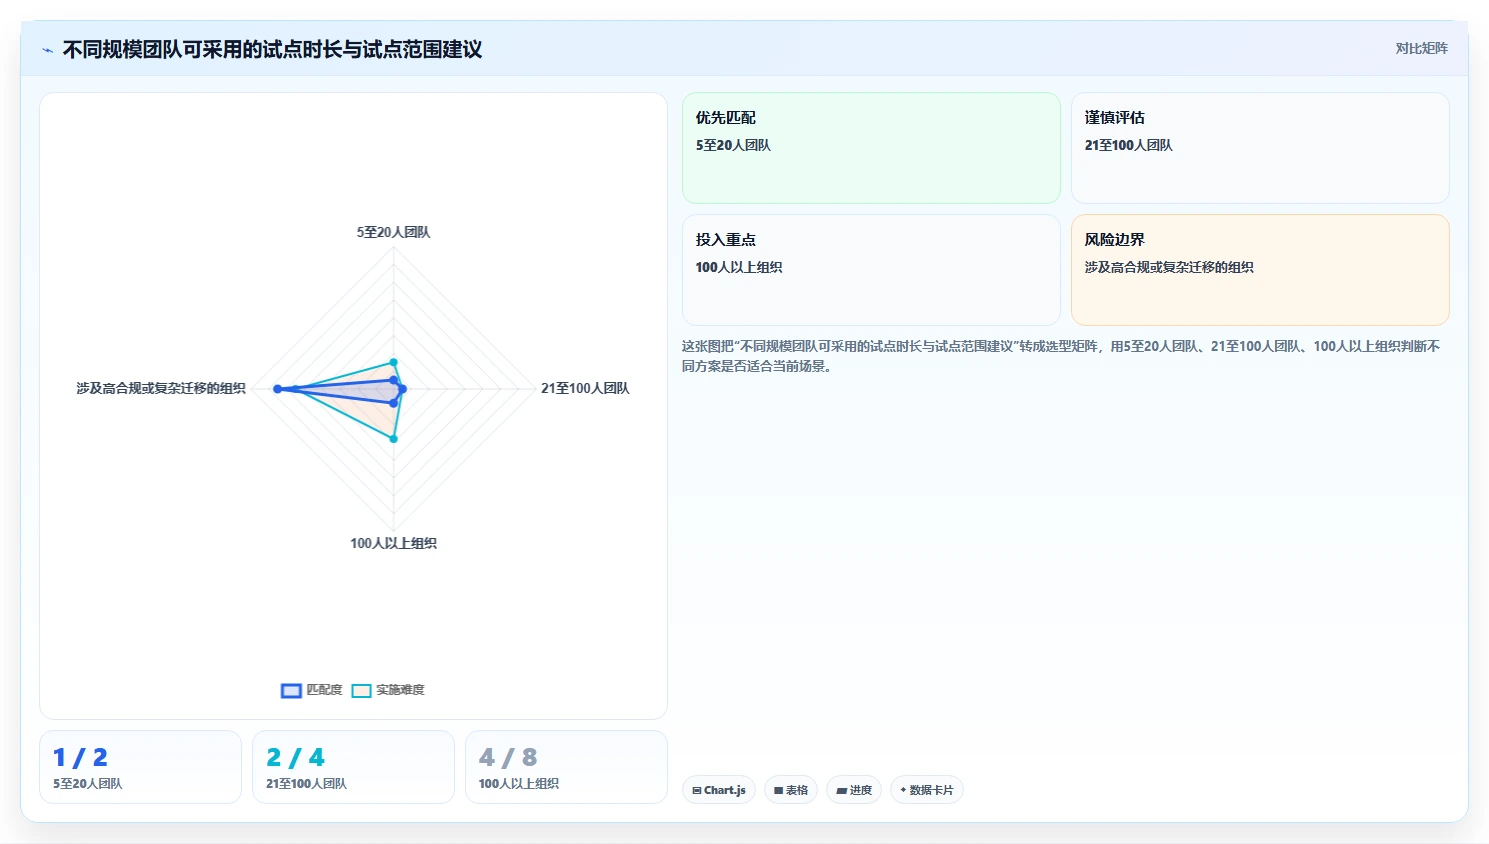Click the radar axis label 100人以上组织
The image size is (1489, 844).
click(393, 543)
